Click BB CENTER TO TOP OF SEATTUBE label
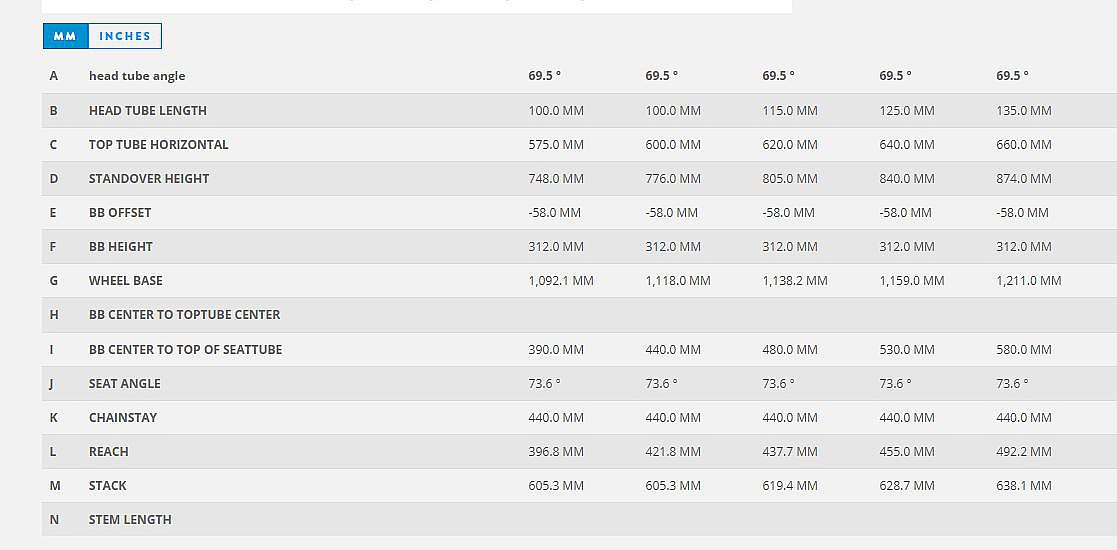The height and width of the screenshot is (550, 1117). click(185, 350)
